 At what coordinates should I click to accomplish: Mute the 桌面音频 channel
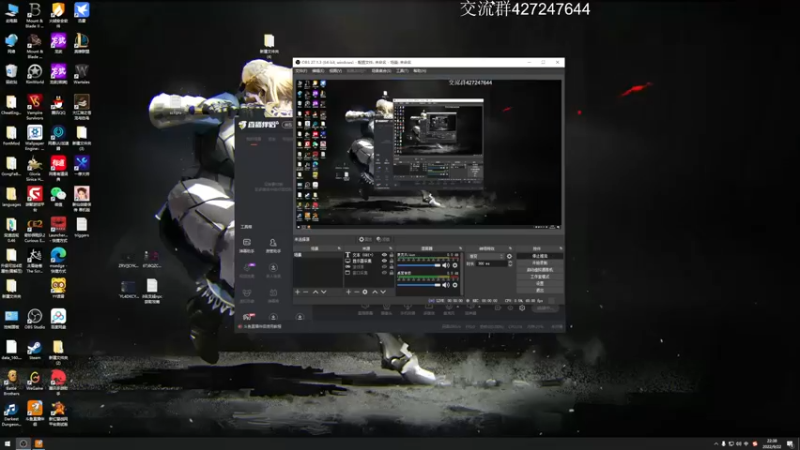coord(446,285)
